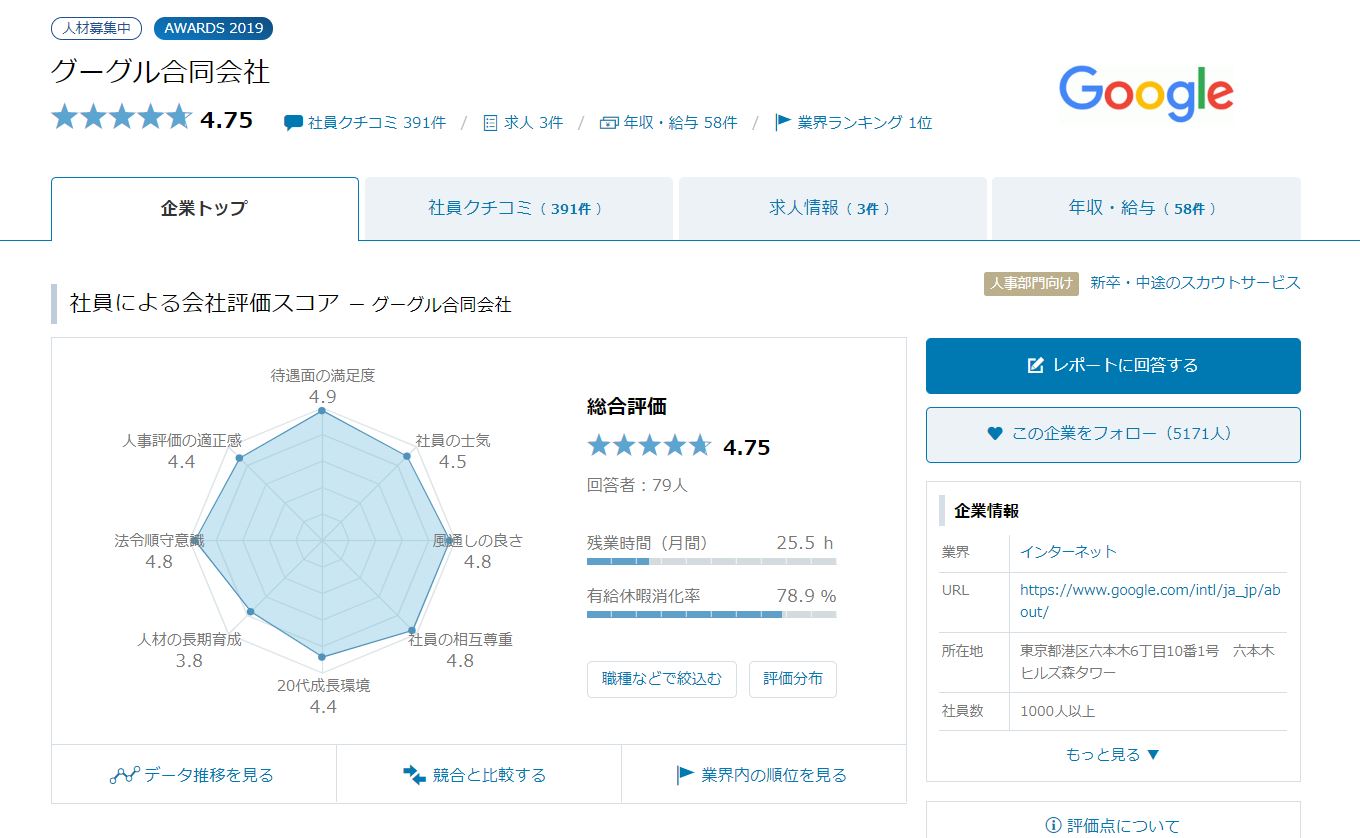Click the job listing icon beside 求人 3件
Screen dimensions: 1360x838
coord(490,123)
